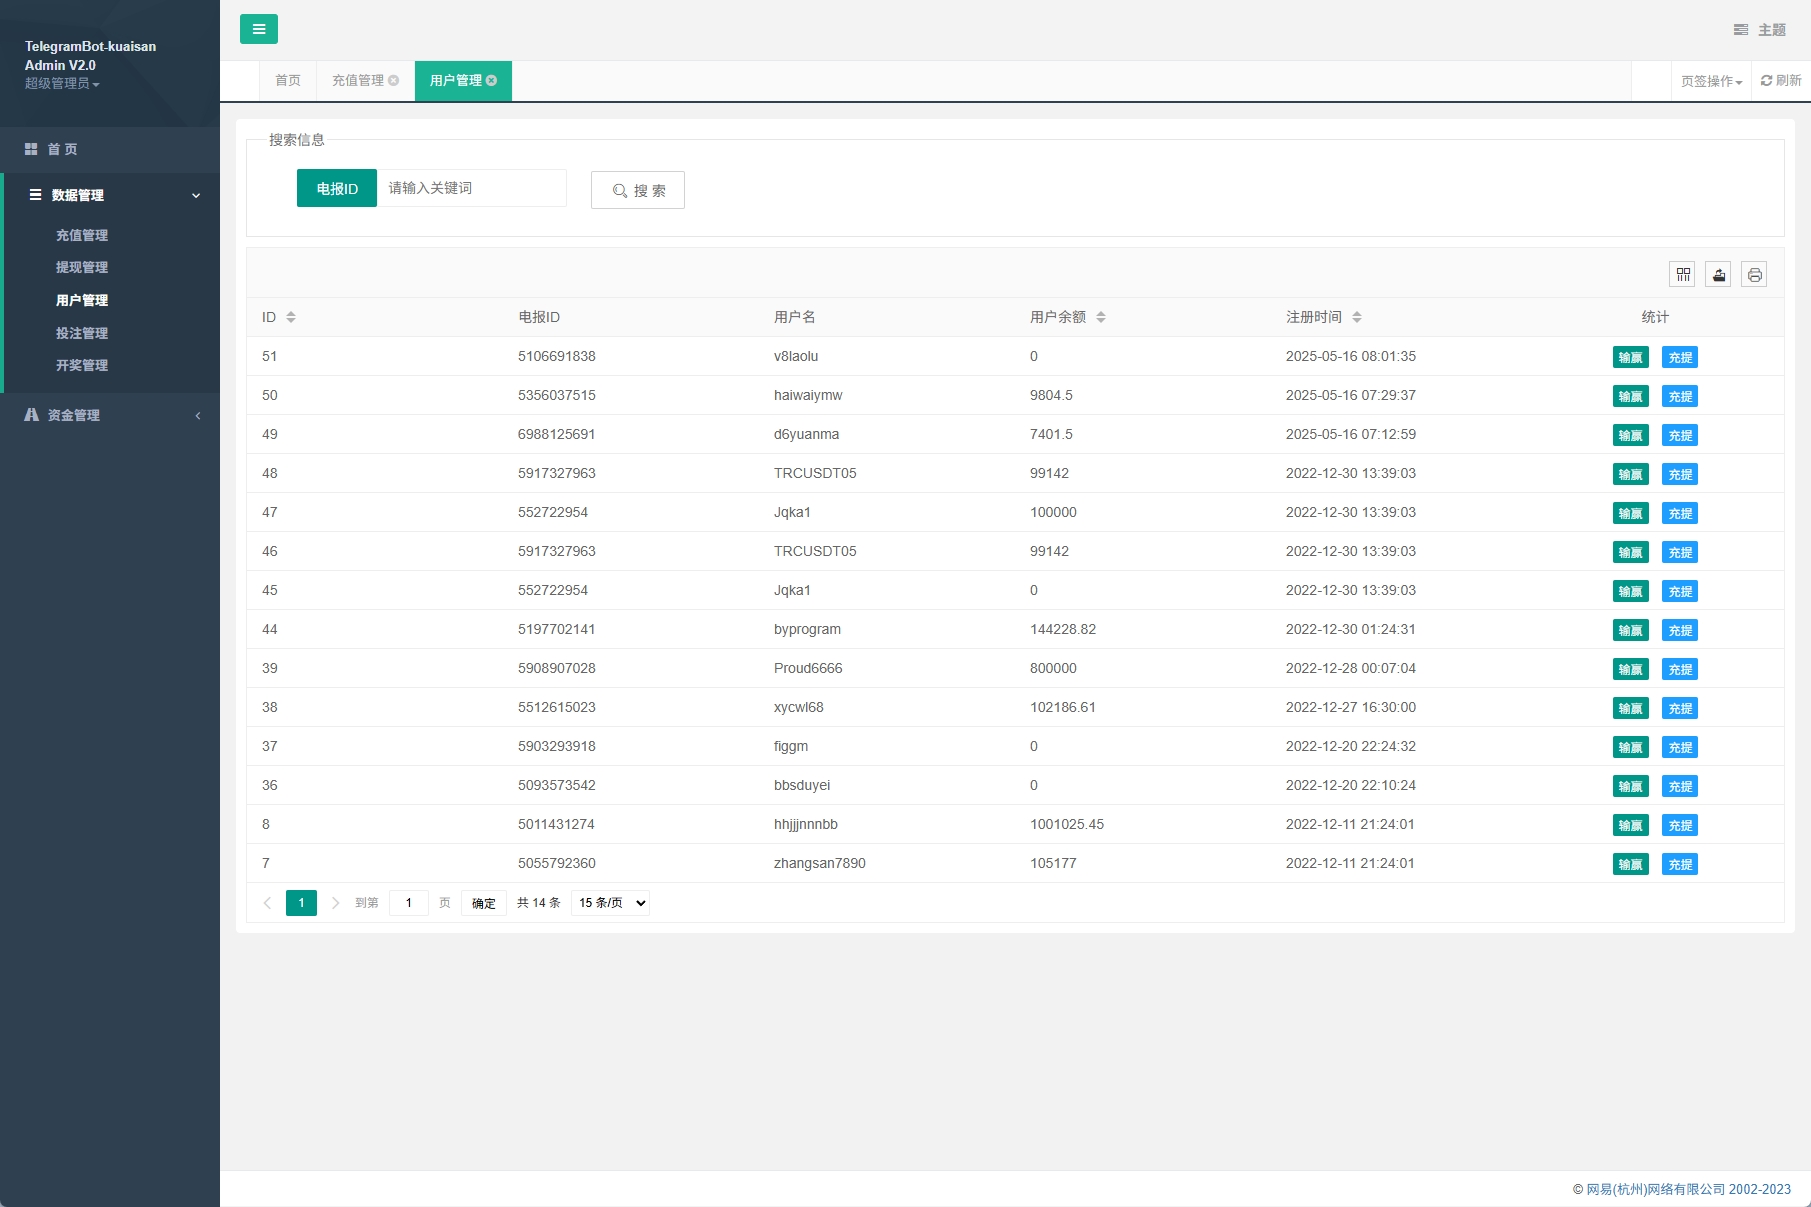Sort the table by 注册时间 column
Screen dimensions: 1811x1207
[1356, 317]
